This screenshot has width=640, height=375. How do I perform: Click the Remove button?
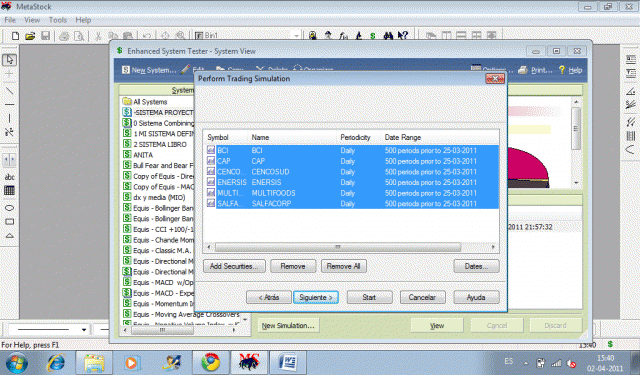pos(293,266)
